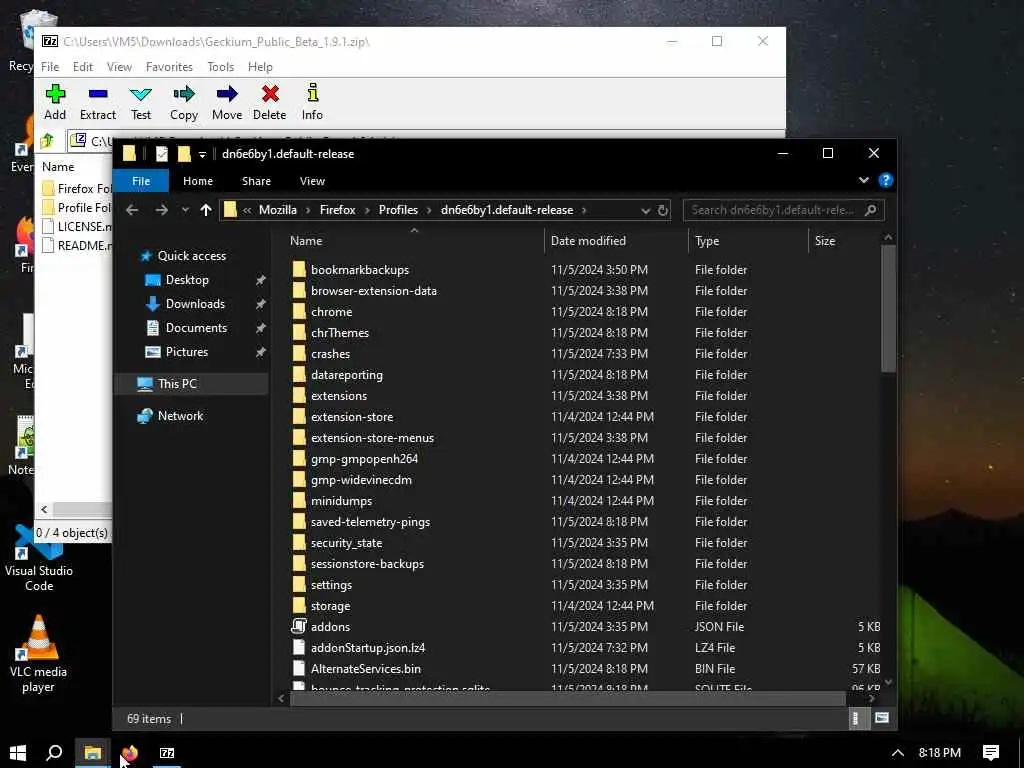
Task: Select the chrThemes folder
Action: point(340,332)
